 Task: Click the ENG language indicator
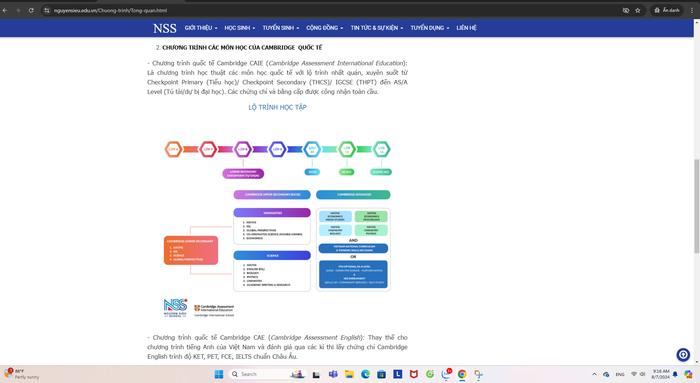(620, 374)
